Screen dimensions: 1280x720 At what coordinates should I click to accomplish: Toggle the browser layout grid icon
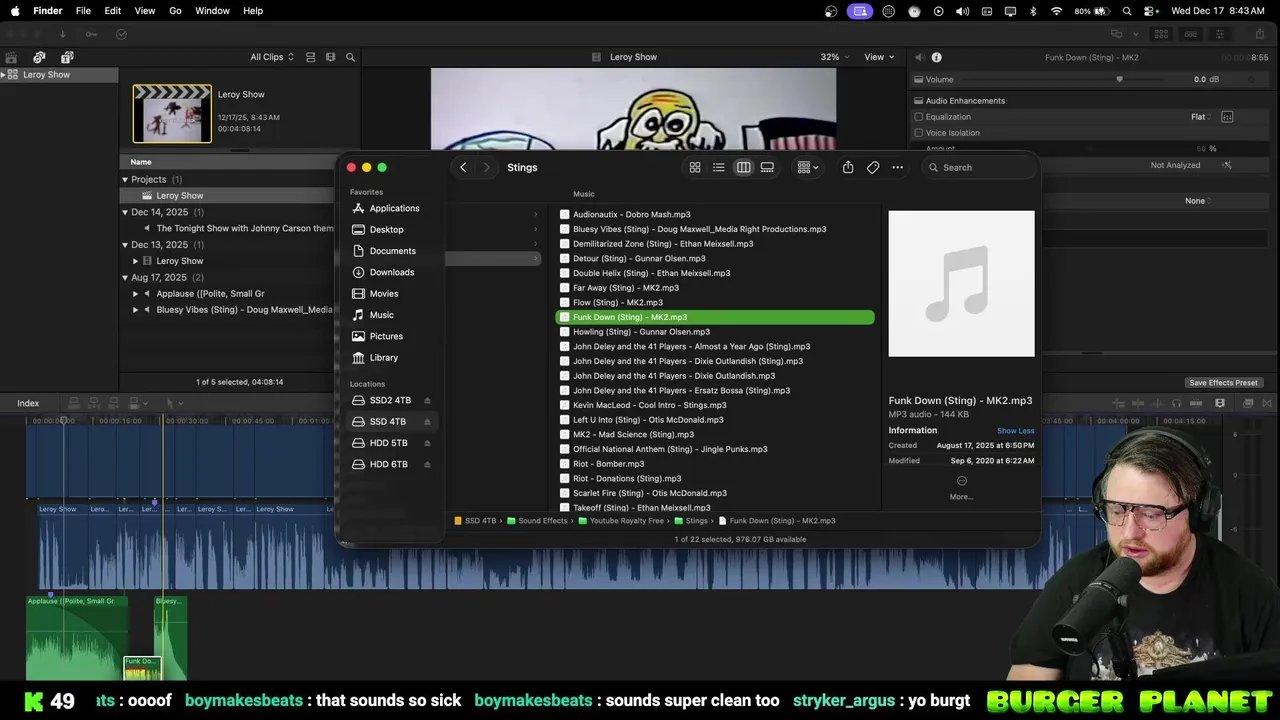click(1161, 34)
